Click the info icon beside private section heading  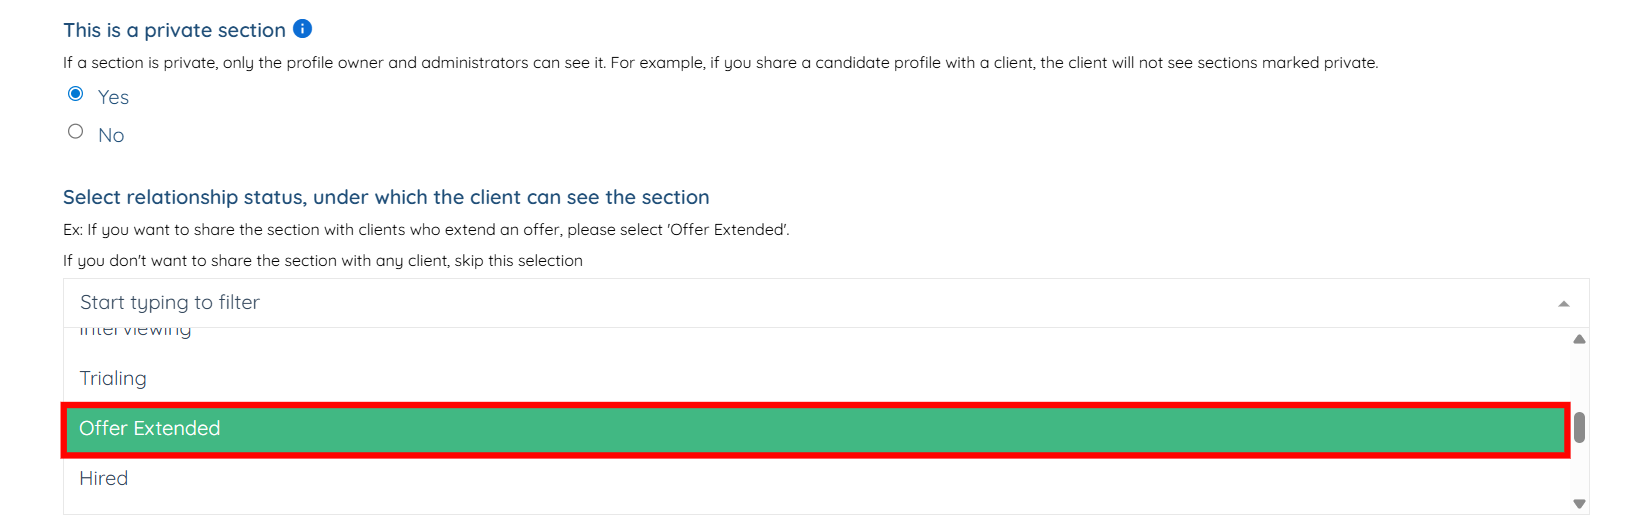pos(302,29)
